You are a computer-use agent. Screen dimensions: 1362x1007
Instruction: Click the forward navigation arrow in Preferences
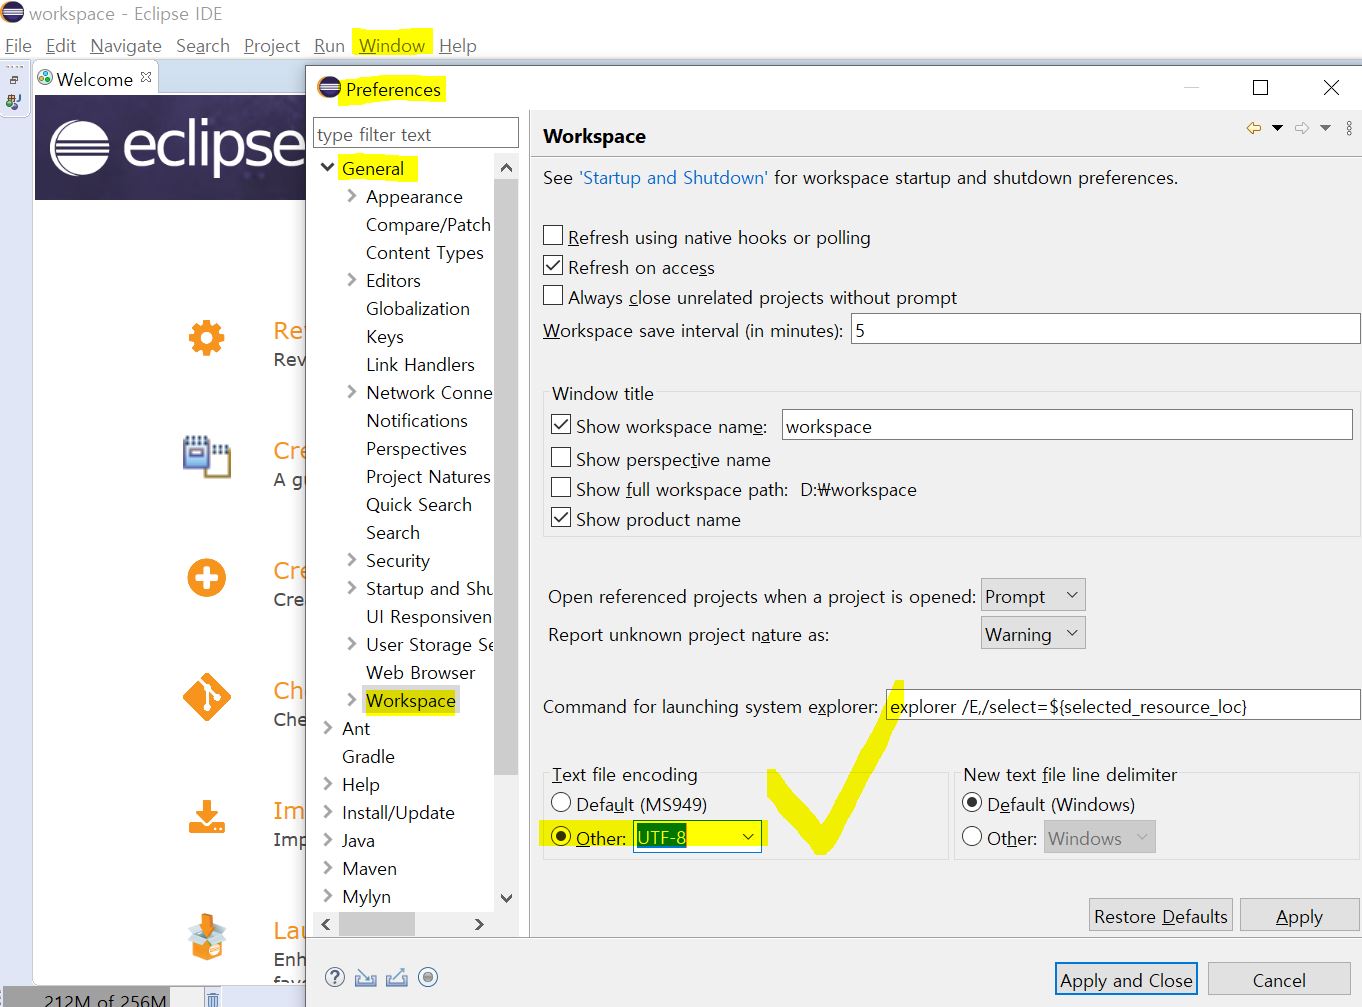coord(1301,128)
